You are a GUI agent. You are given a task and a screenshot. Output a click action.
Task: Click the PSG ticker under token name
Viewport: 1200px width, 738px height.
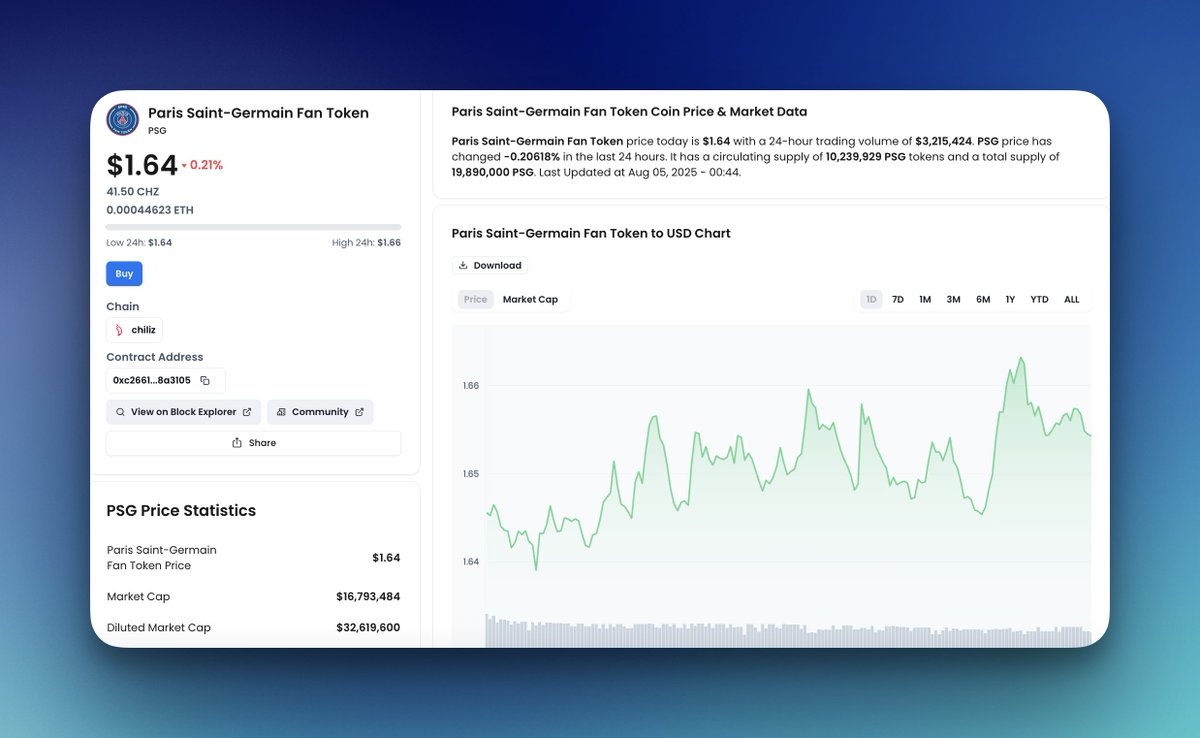157,131
